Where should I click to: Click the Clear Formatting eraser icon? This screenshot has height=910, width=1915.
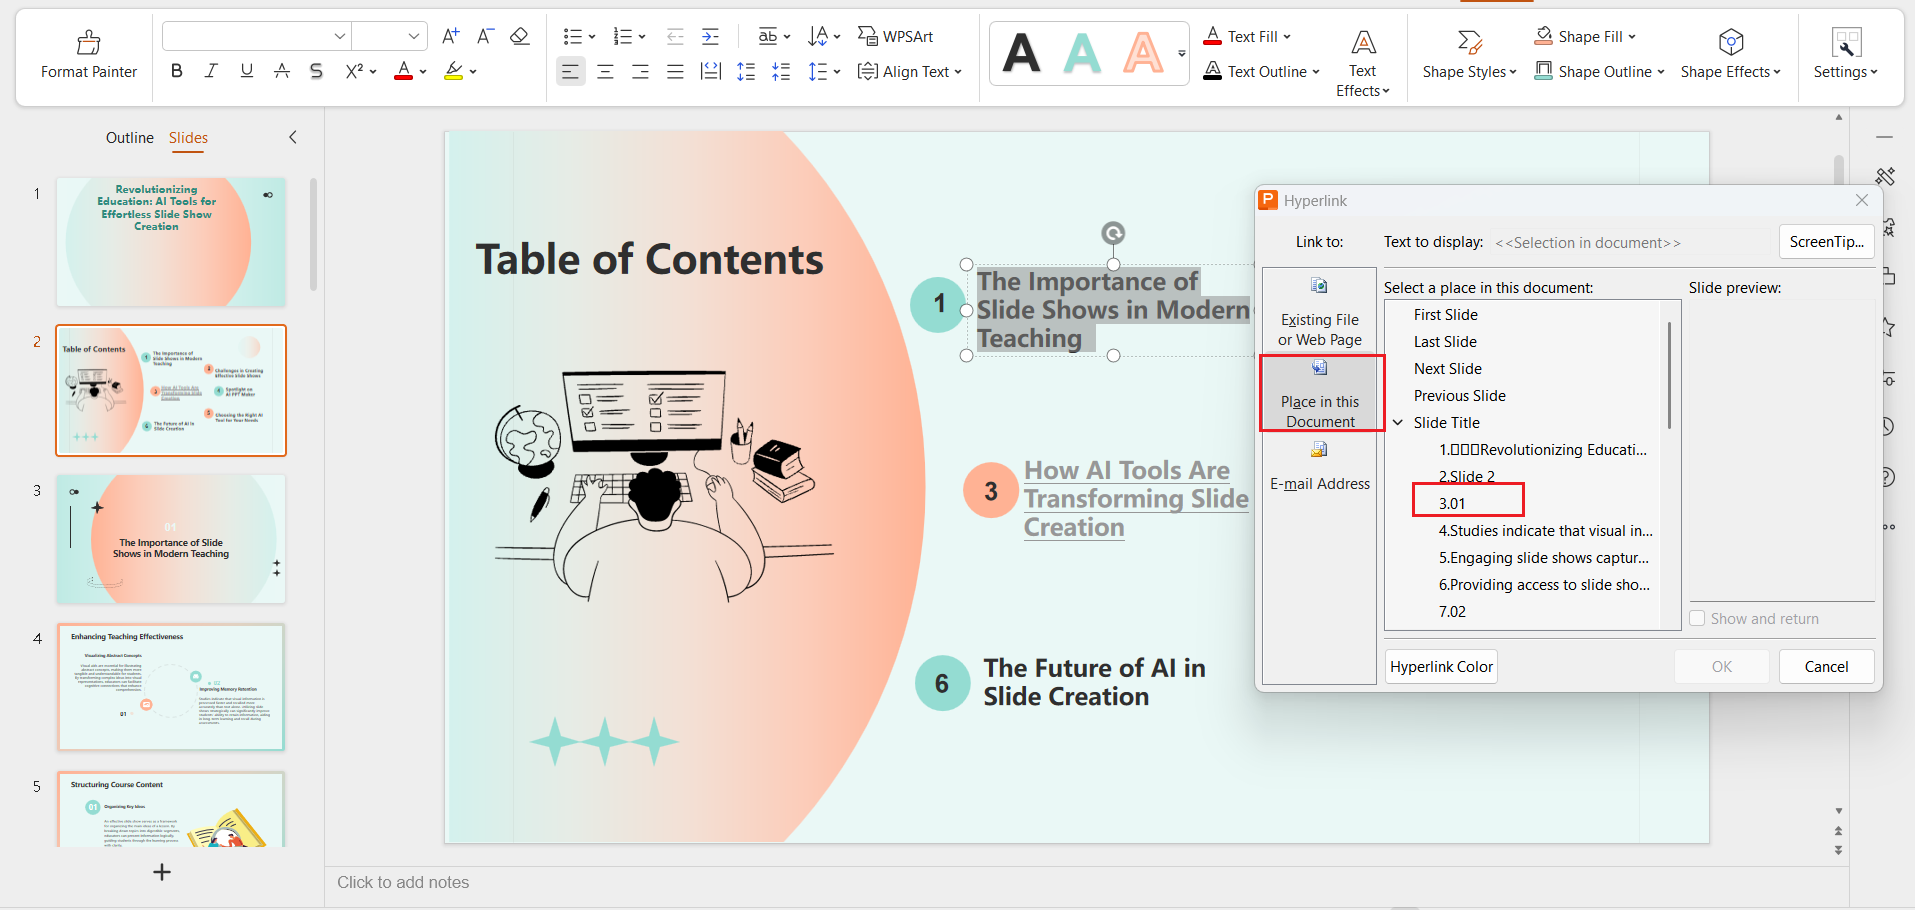point(519,36)
